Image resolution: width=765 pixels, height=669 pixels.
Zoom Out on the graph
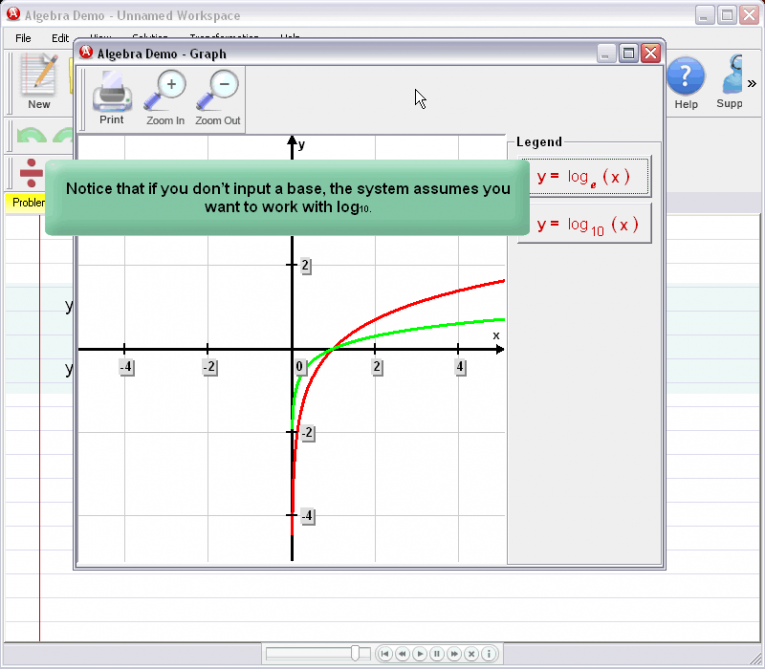(218, 98)
